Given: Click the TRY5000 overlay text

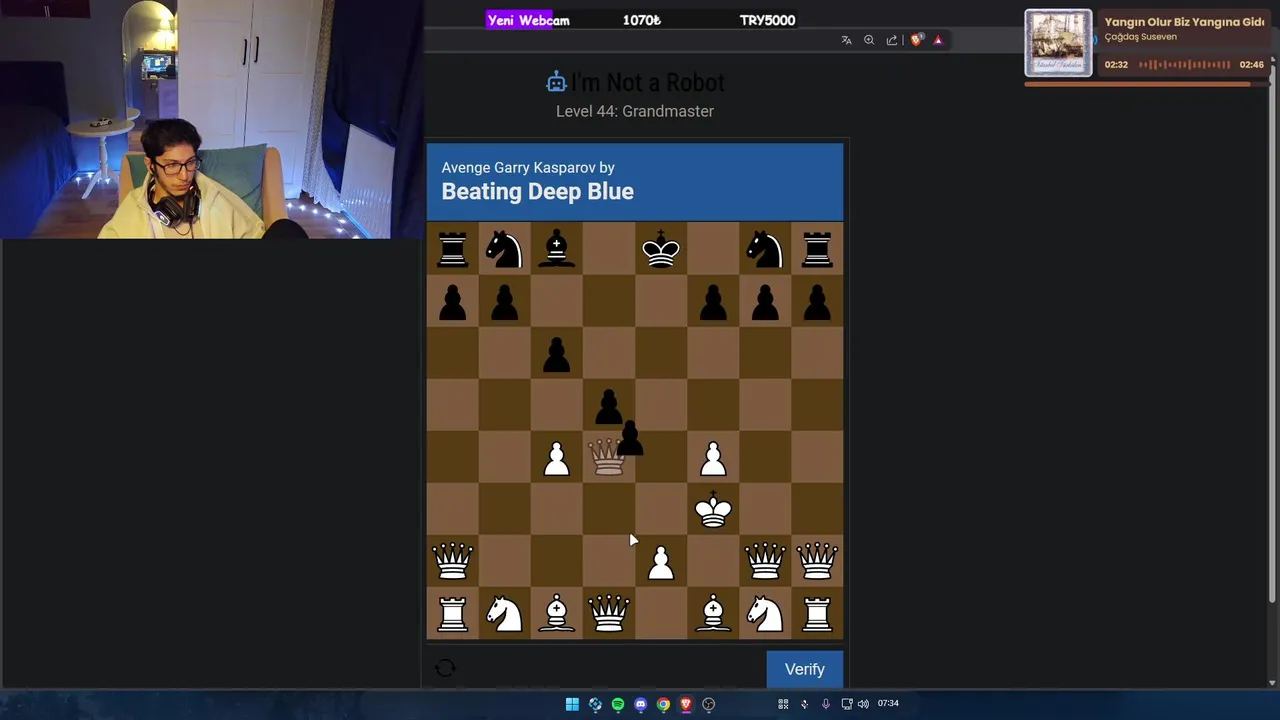Looking at the screenshot, I should pos(767,20).
